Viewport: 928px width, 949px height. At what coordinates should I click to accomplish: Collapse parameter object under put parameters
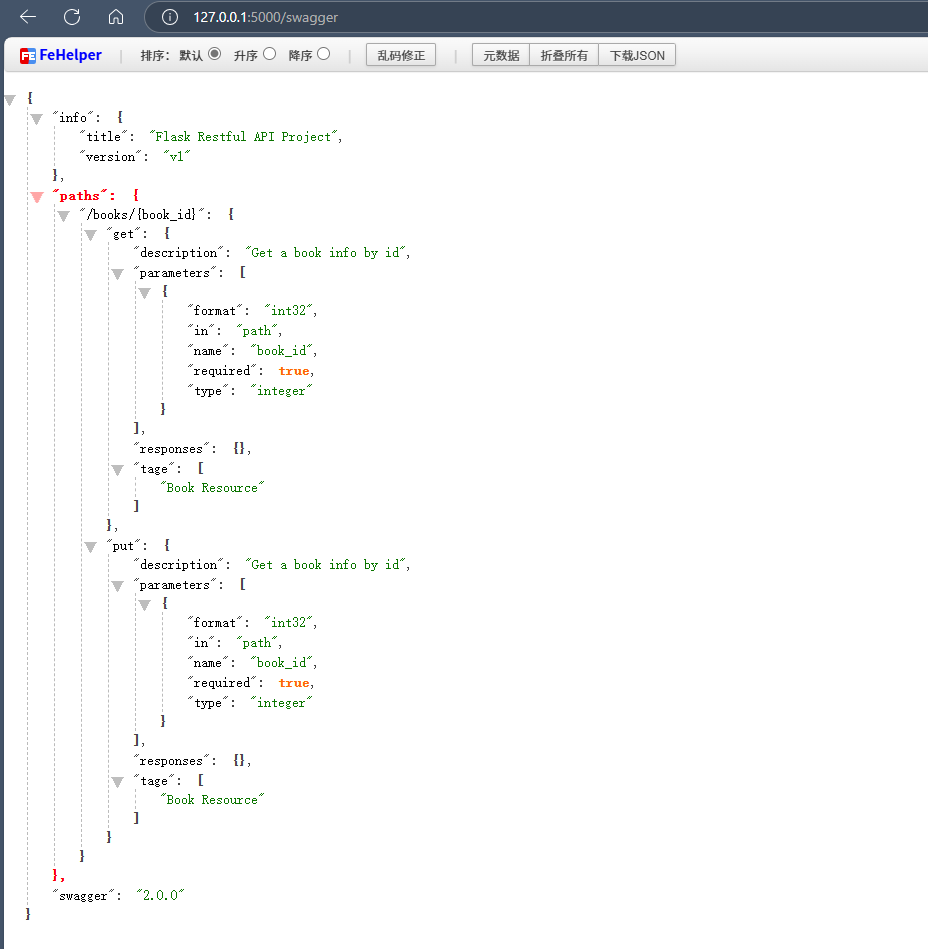click(144, 605)
